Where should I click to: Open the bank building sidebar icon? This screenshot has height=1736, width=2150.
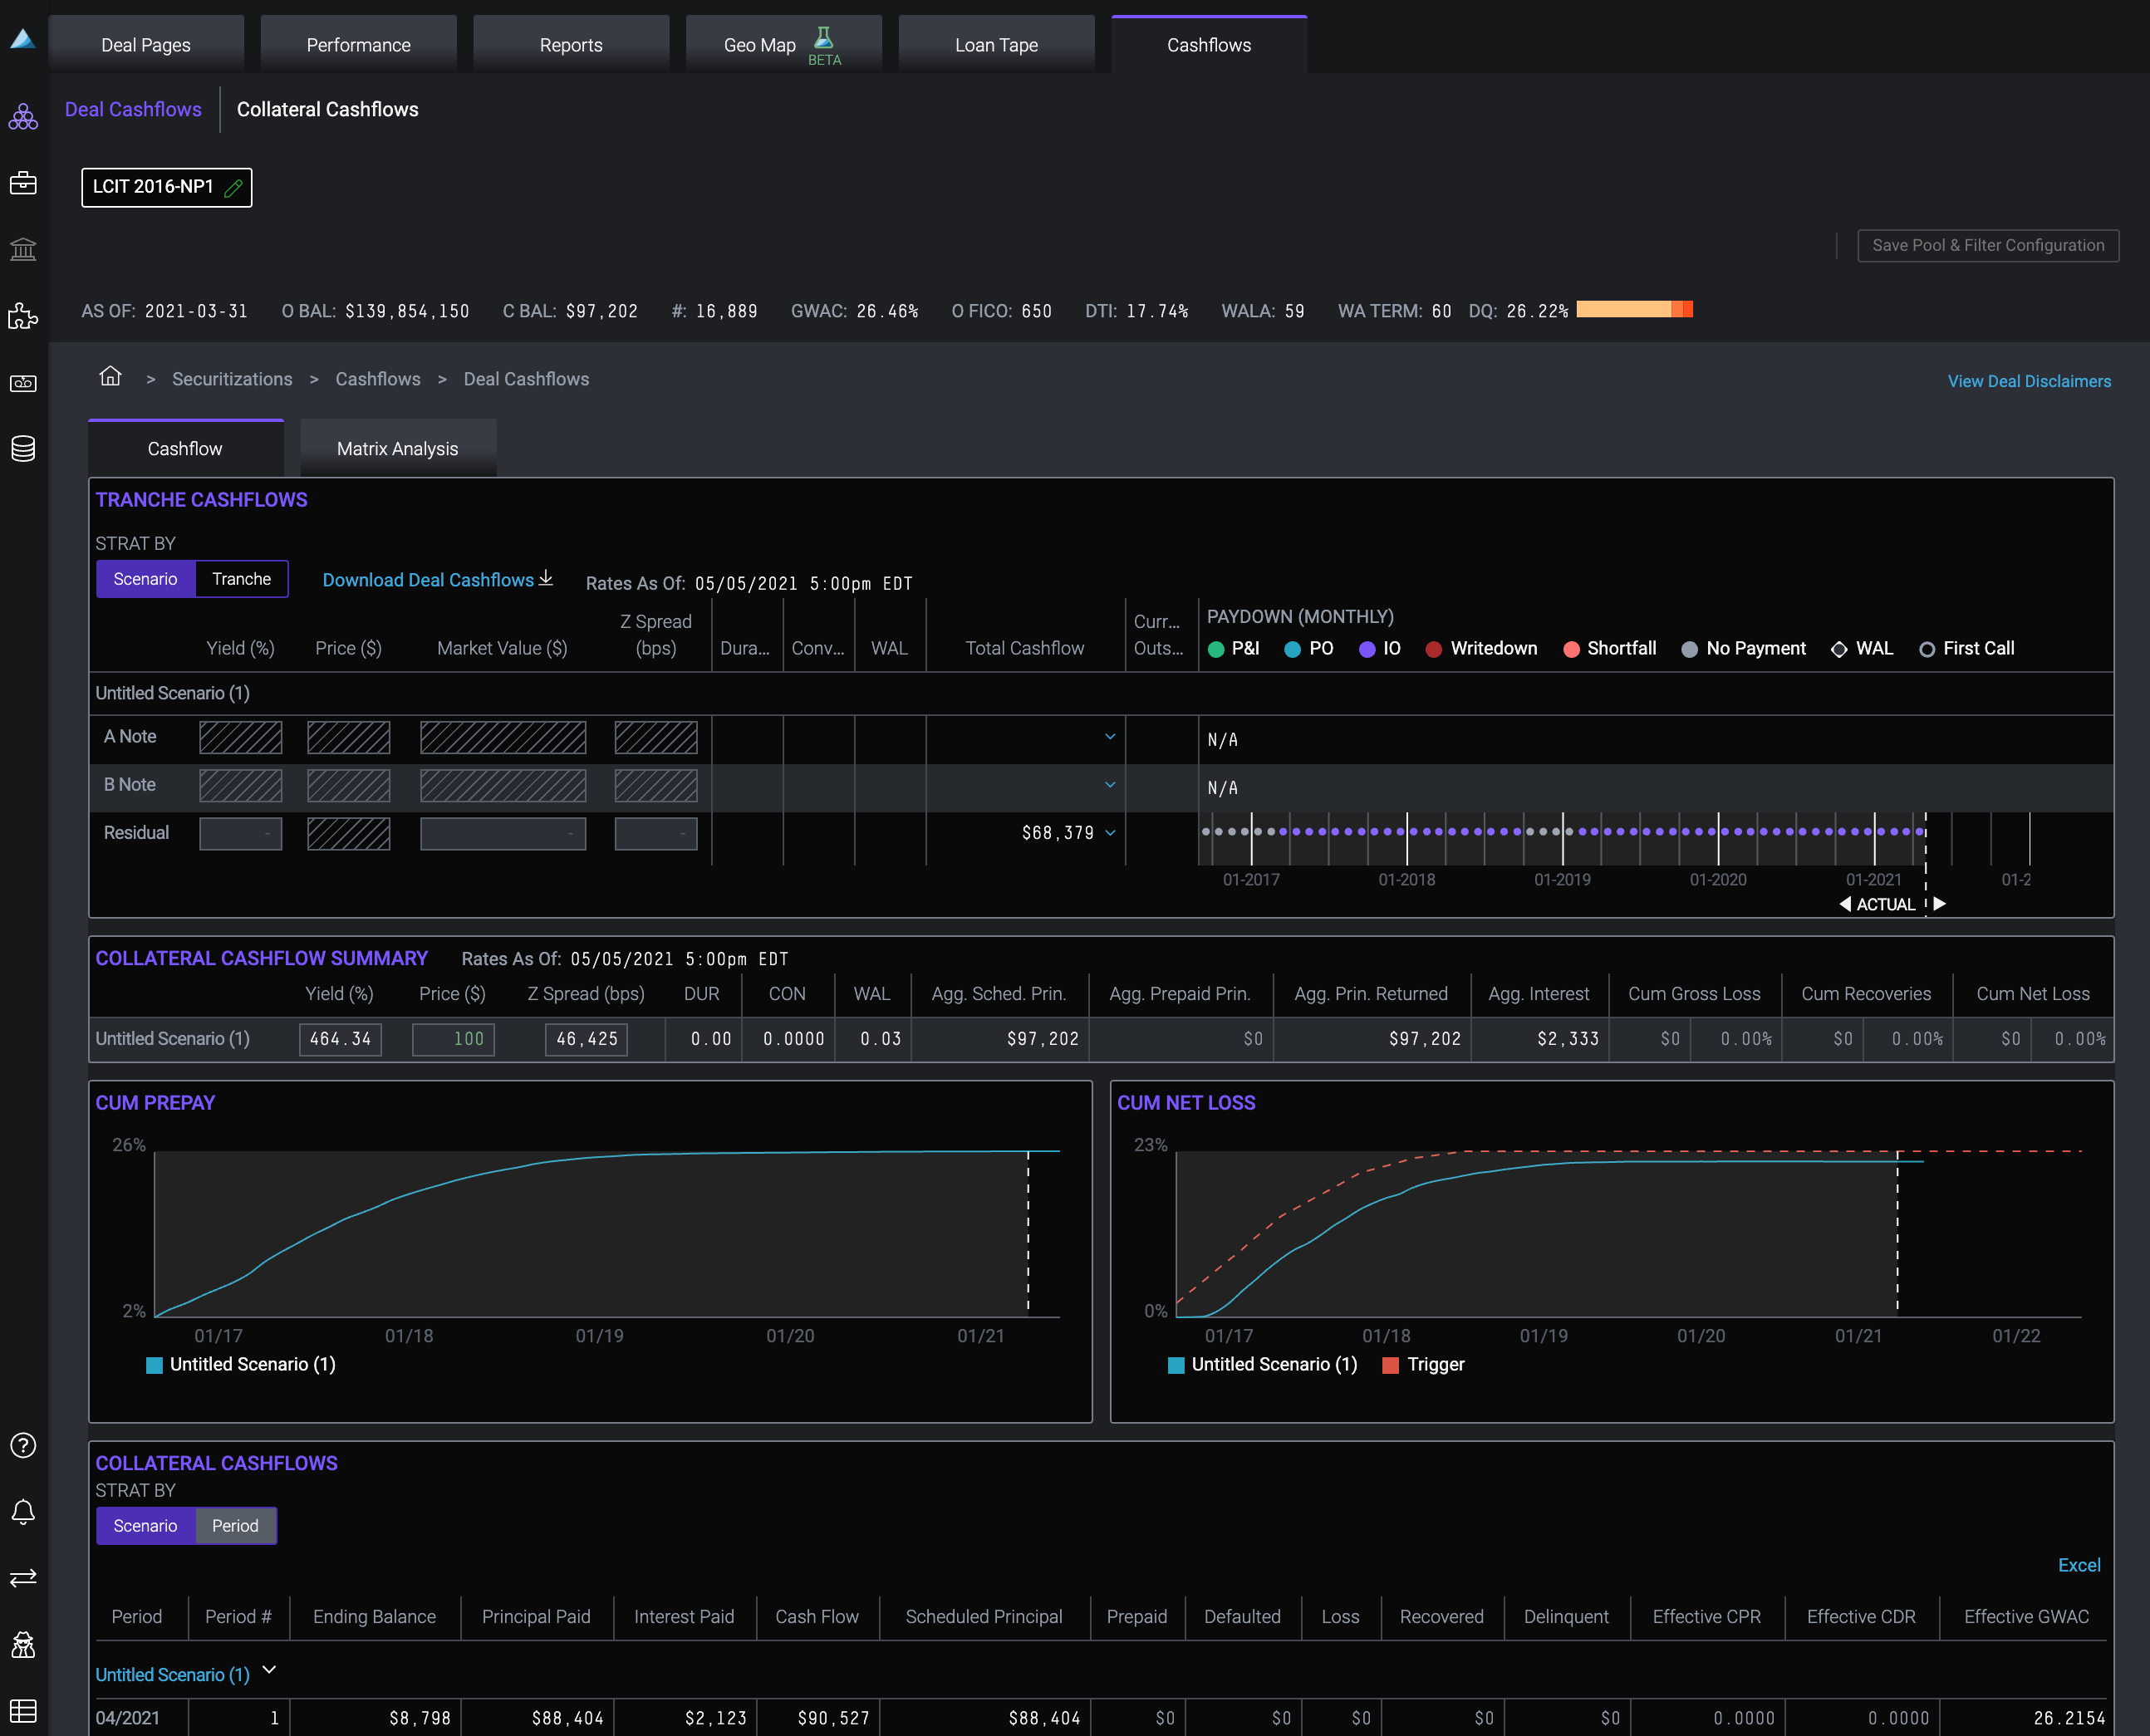[23, 249]
